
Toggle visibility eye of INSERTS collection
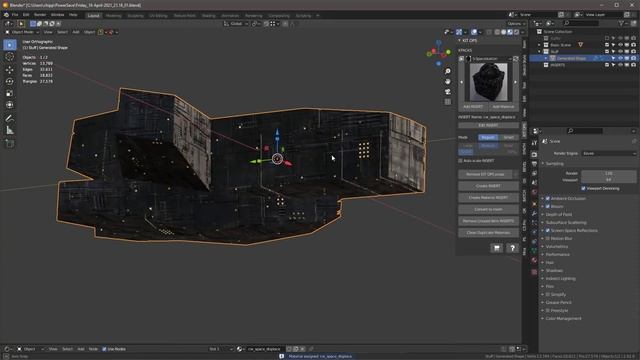pos(620,65)
